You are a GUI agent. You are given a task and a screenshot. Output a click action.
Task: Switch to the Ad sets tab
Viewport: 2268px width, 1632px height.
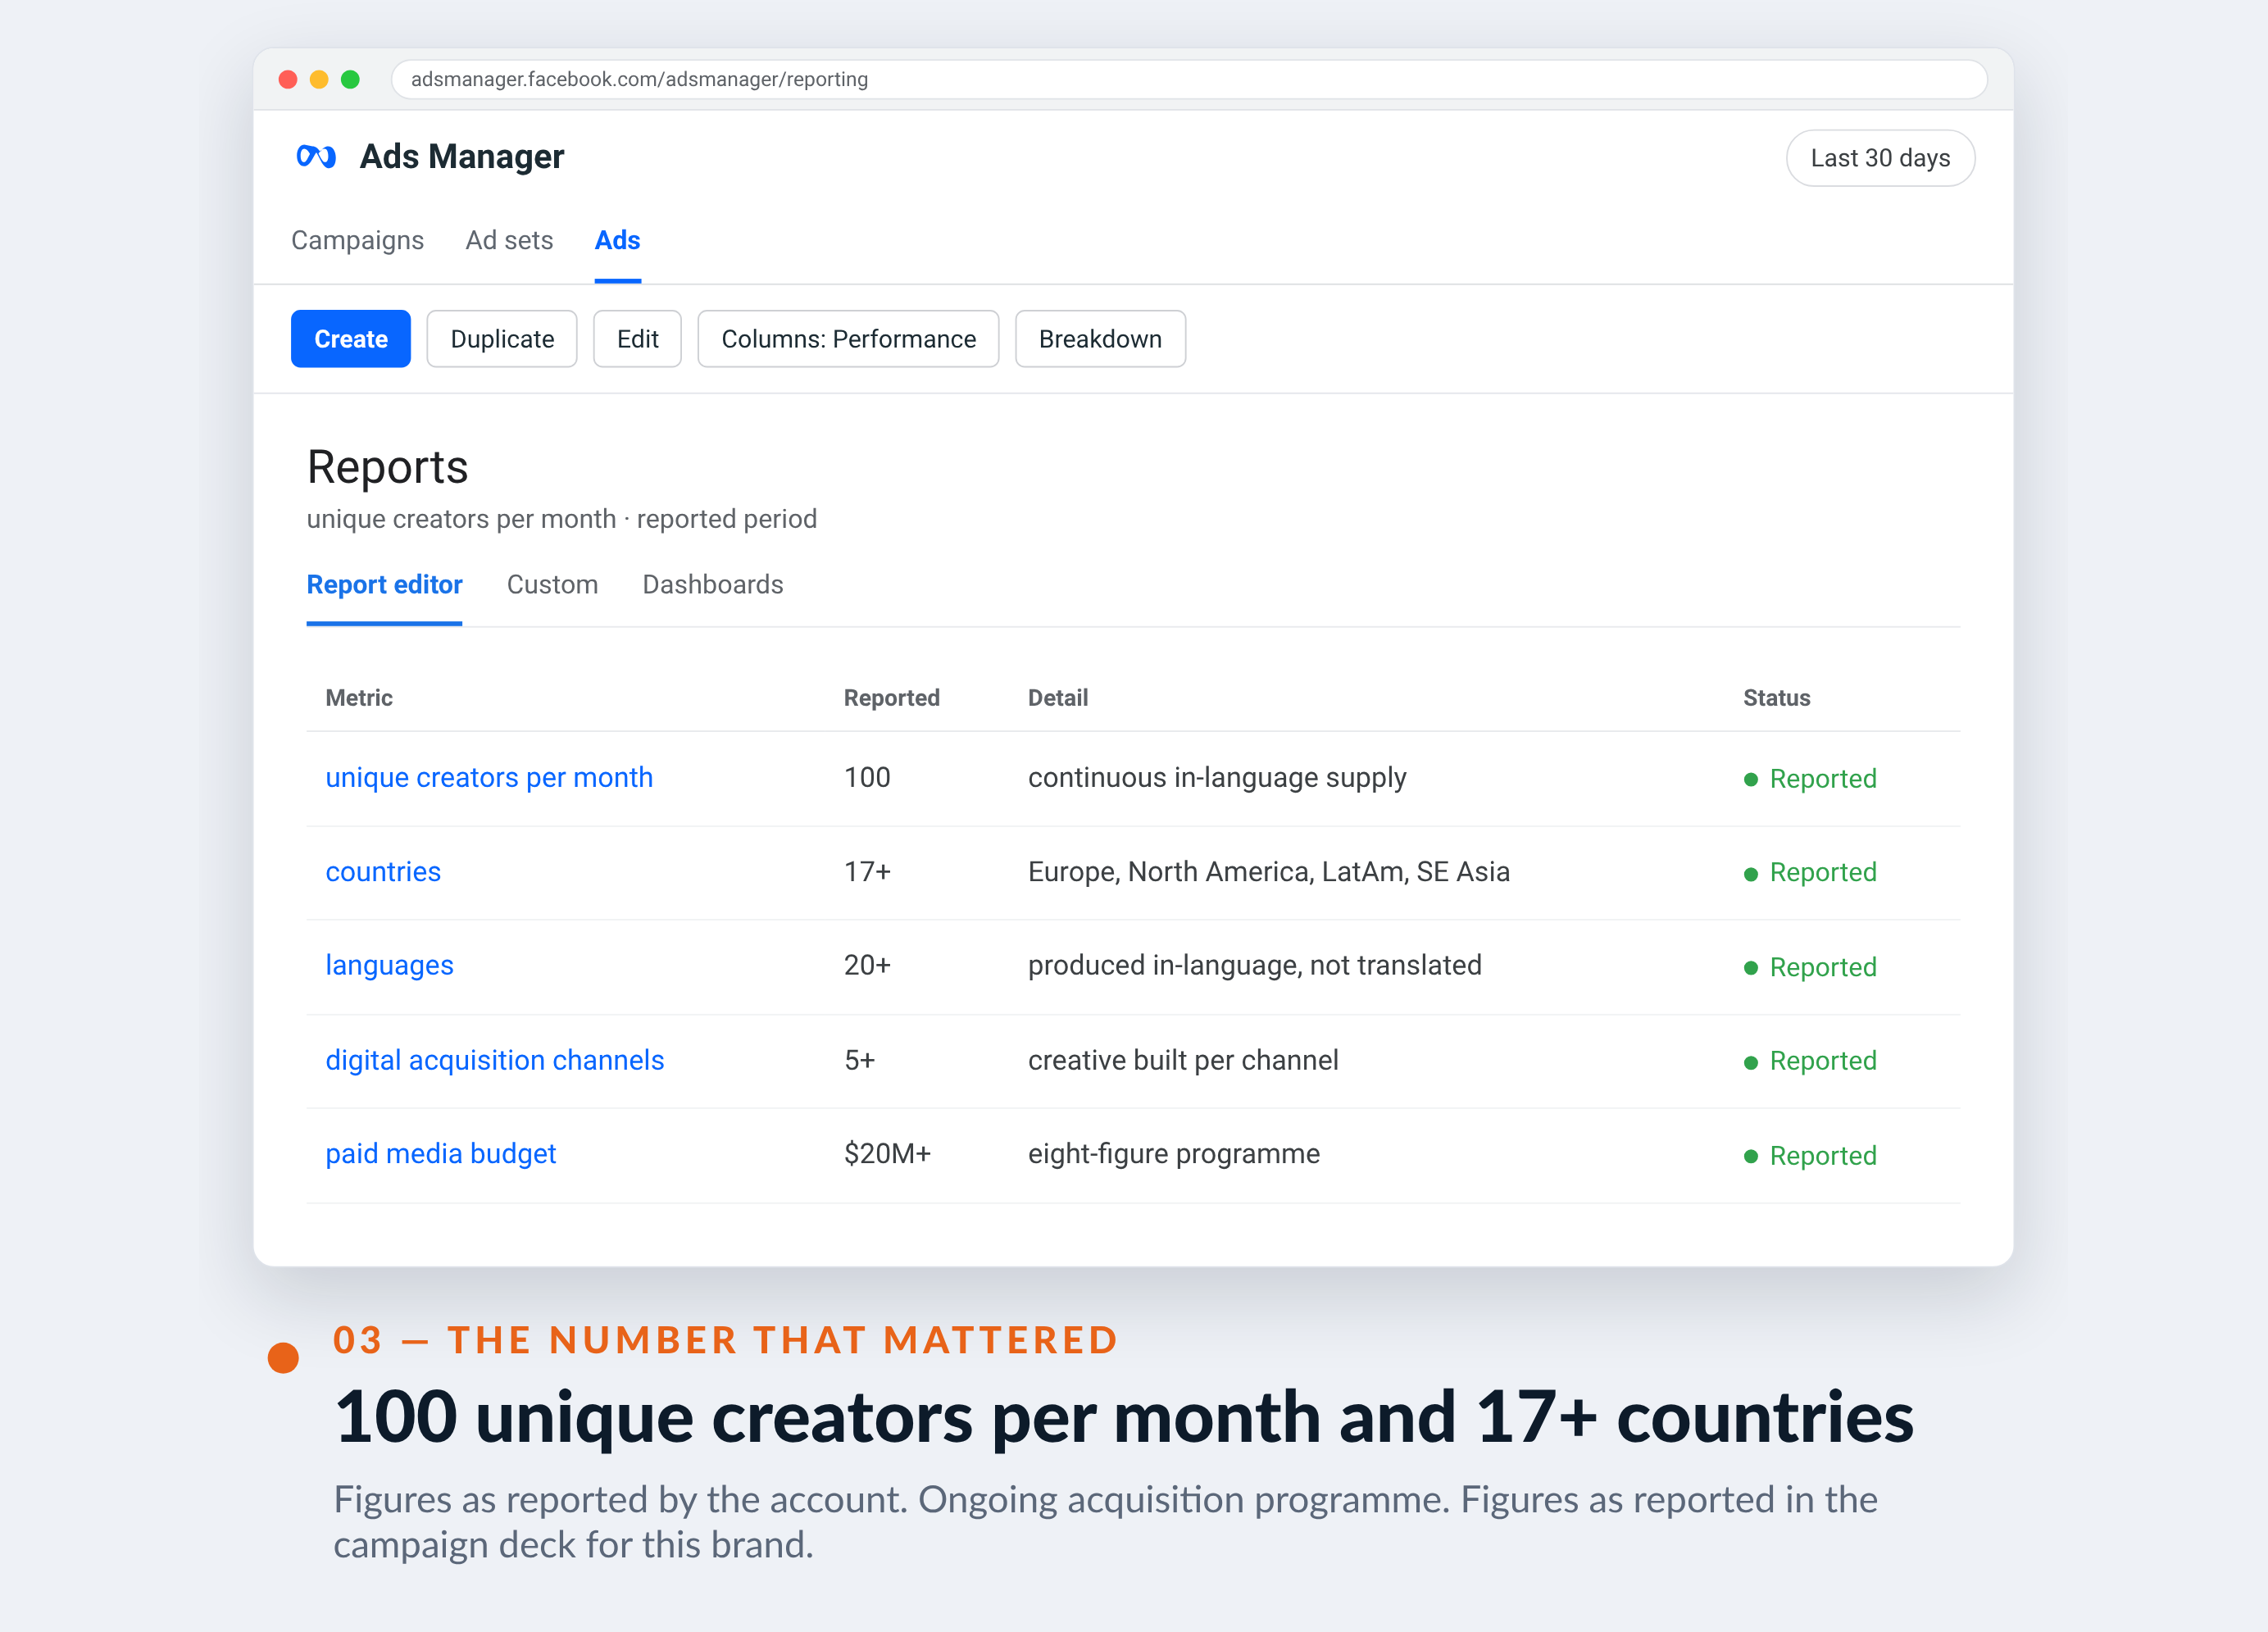(x=509, y=240)
